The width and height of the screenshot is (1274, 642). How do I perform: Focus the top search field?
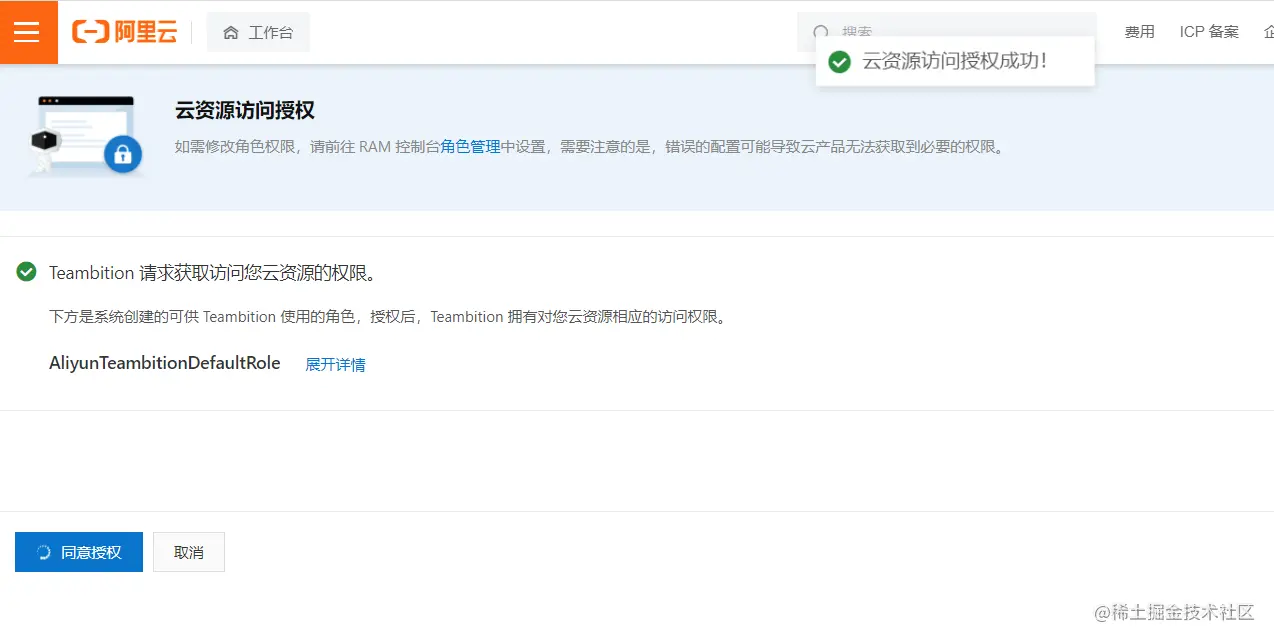pos(946,32)
